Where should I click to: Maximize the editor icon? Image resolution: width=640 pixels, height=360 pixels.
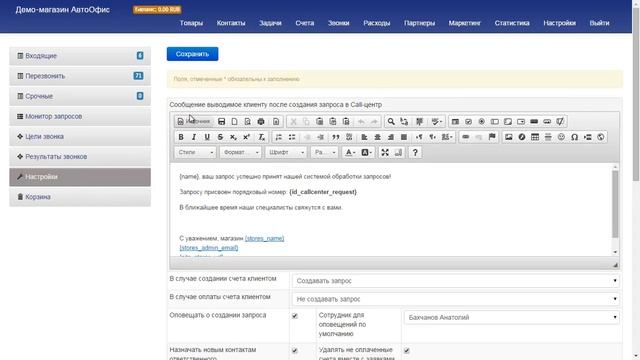point(385,153)
